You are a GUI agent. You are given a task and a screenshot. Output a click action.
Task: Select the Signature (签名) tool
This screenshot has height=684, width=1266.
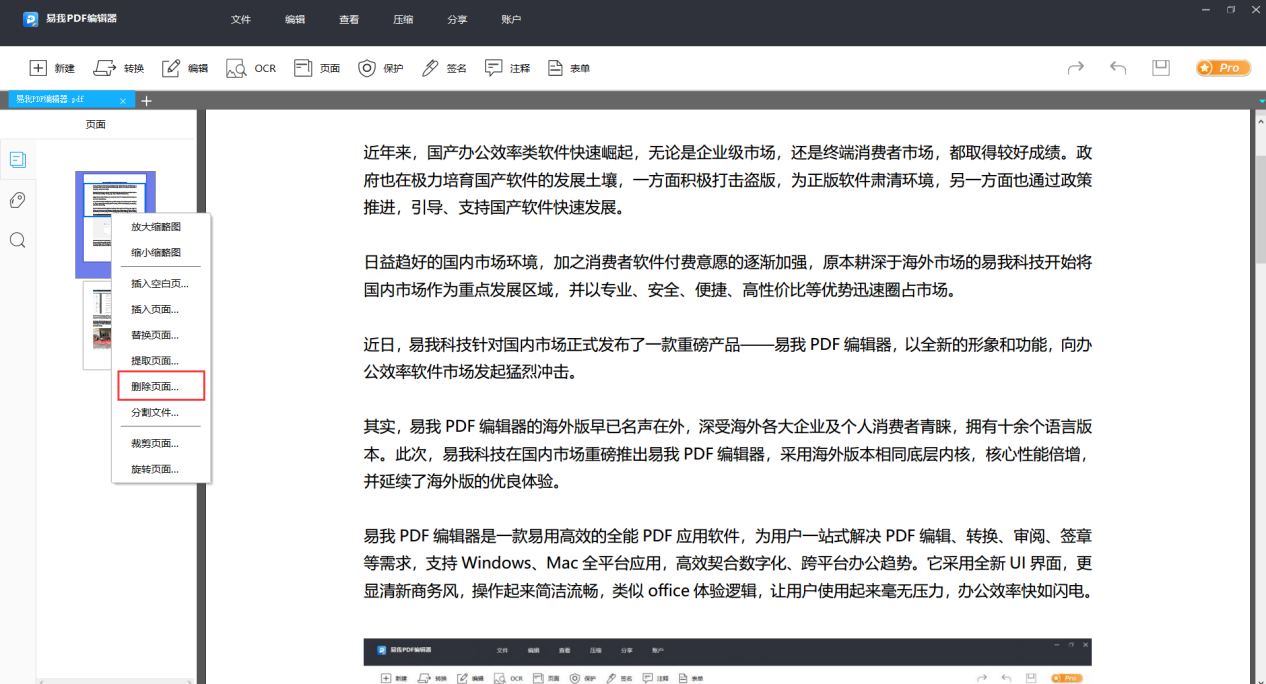445,68
